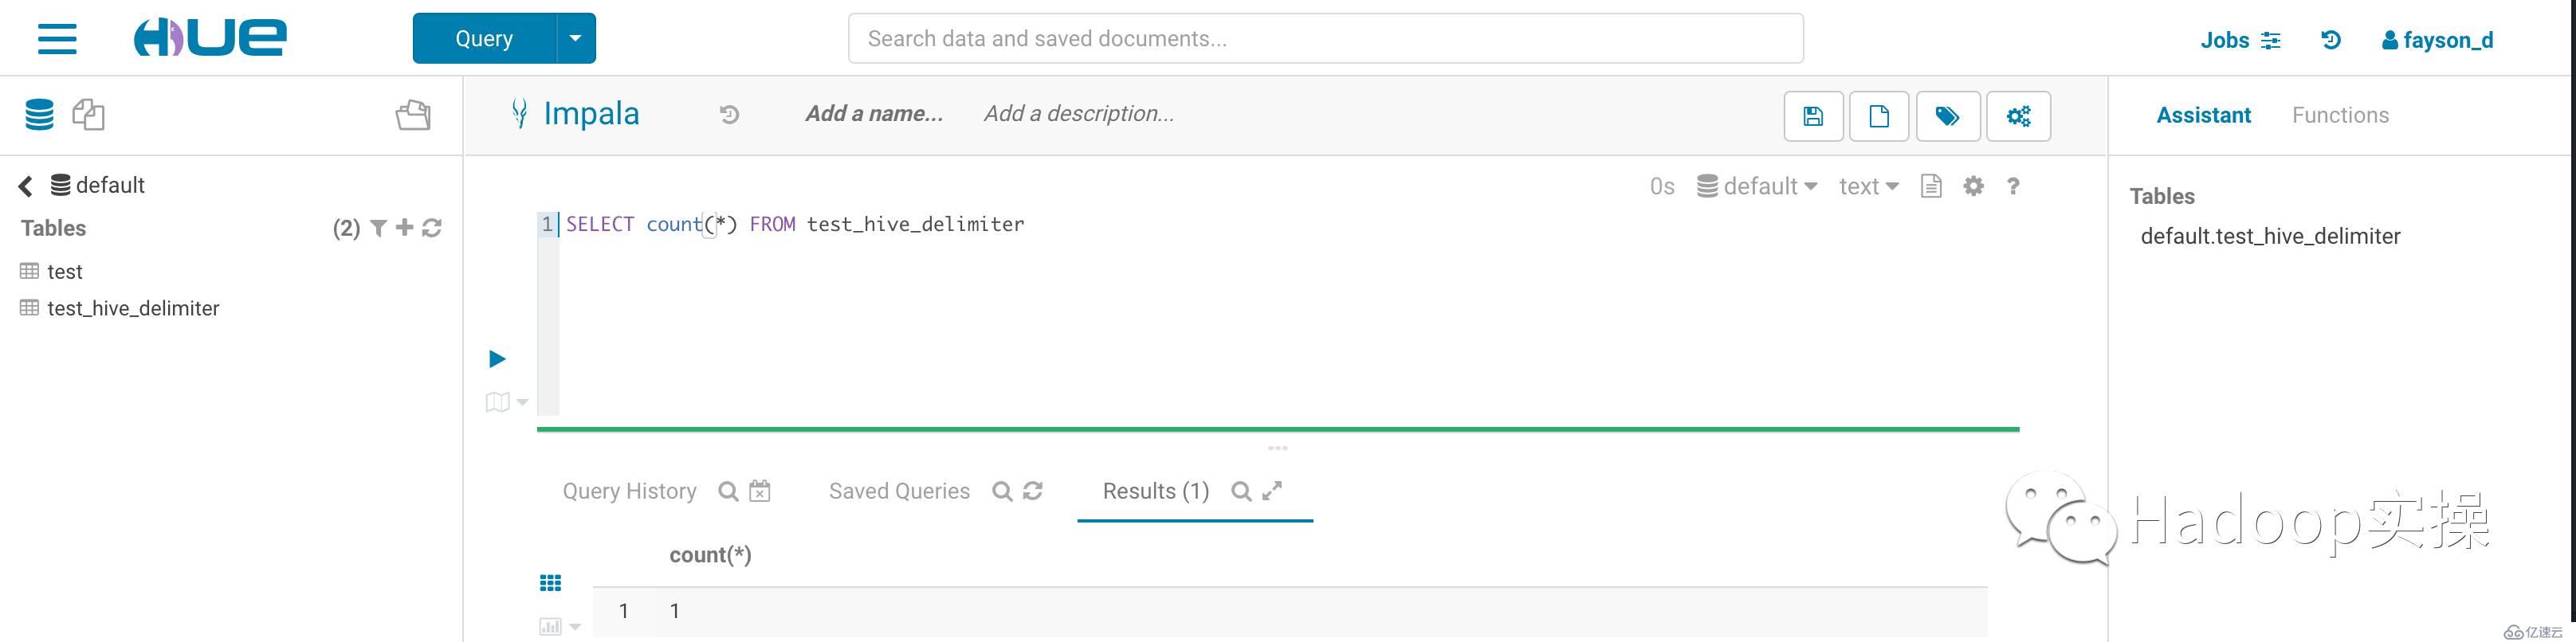Show results grid view icon
This screenshot has width=2576, height=642.
pos(550,583)
